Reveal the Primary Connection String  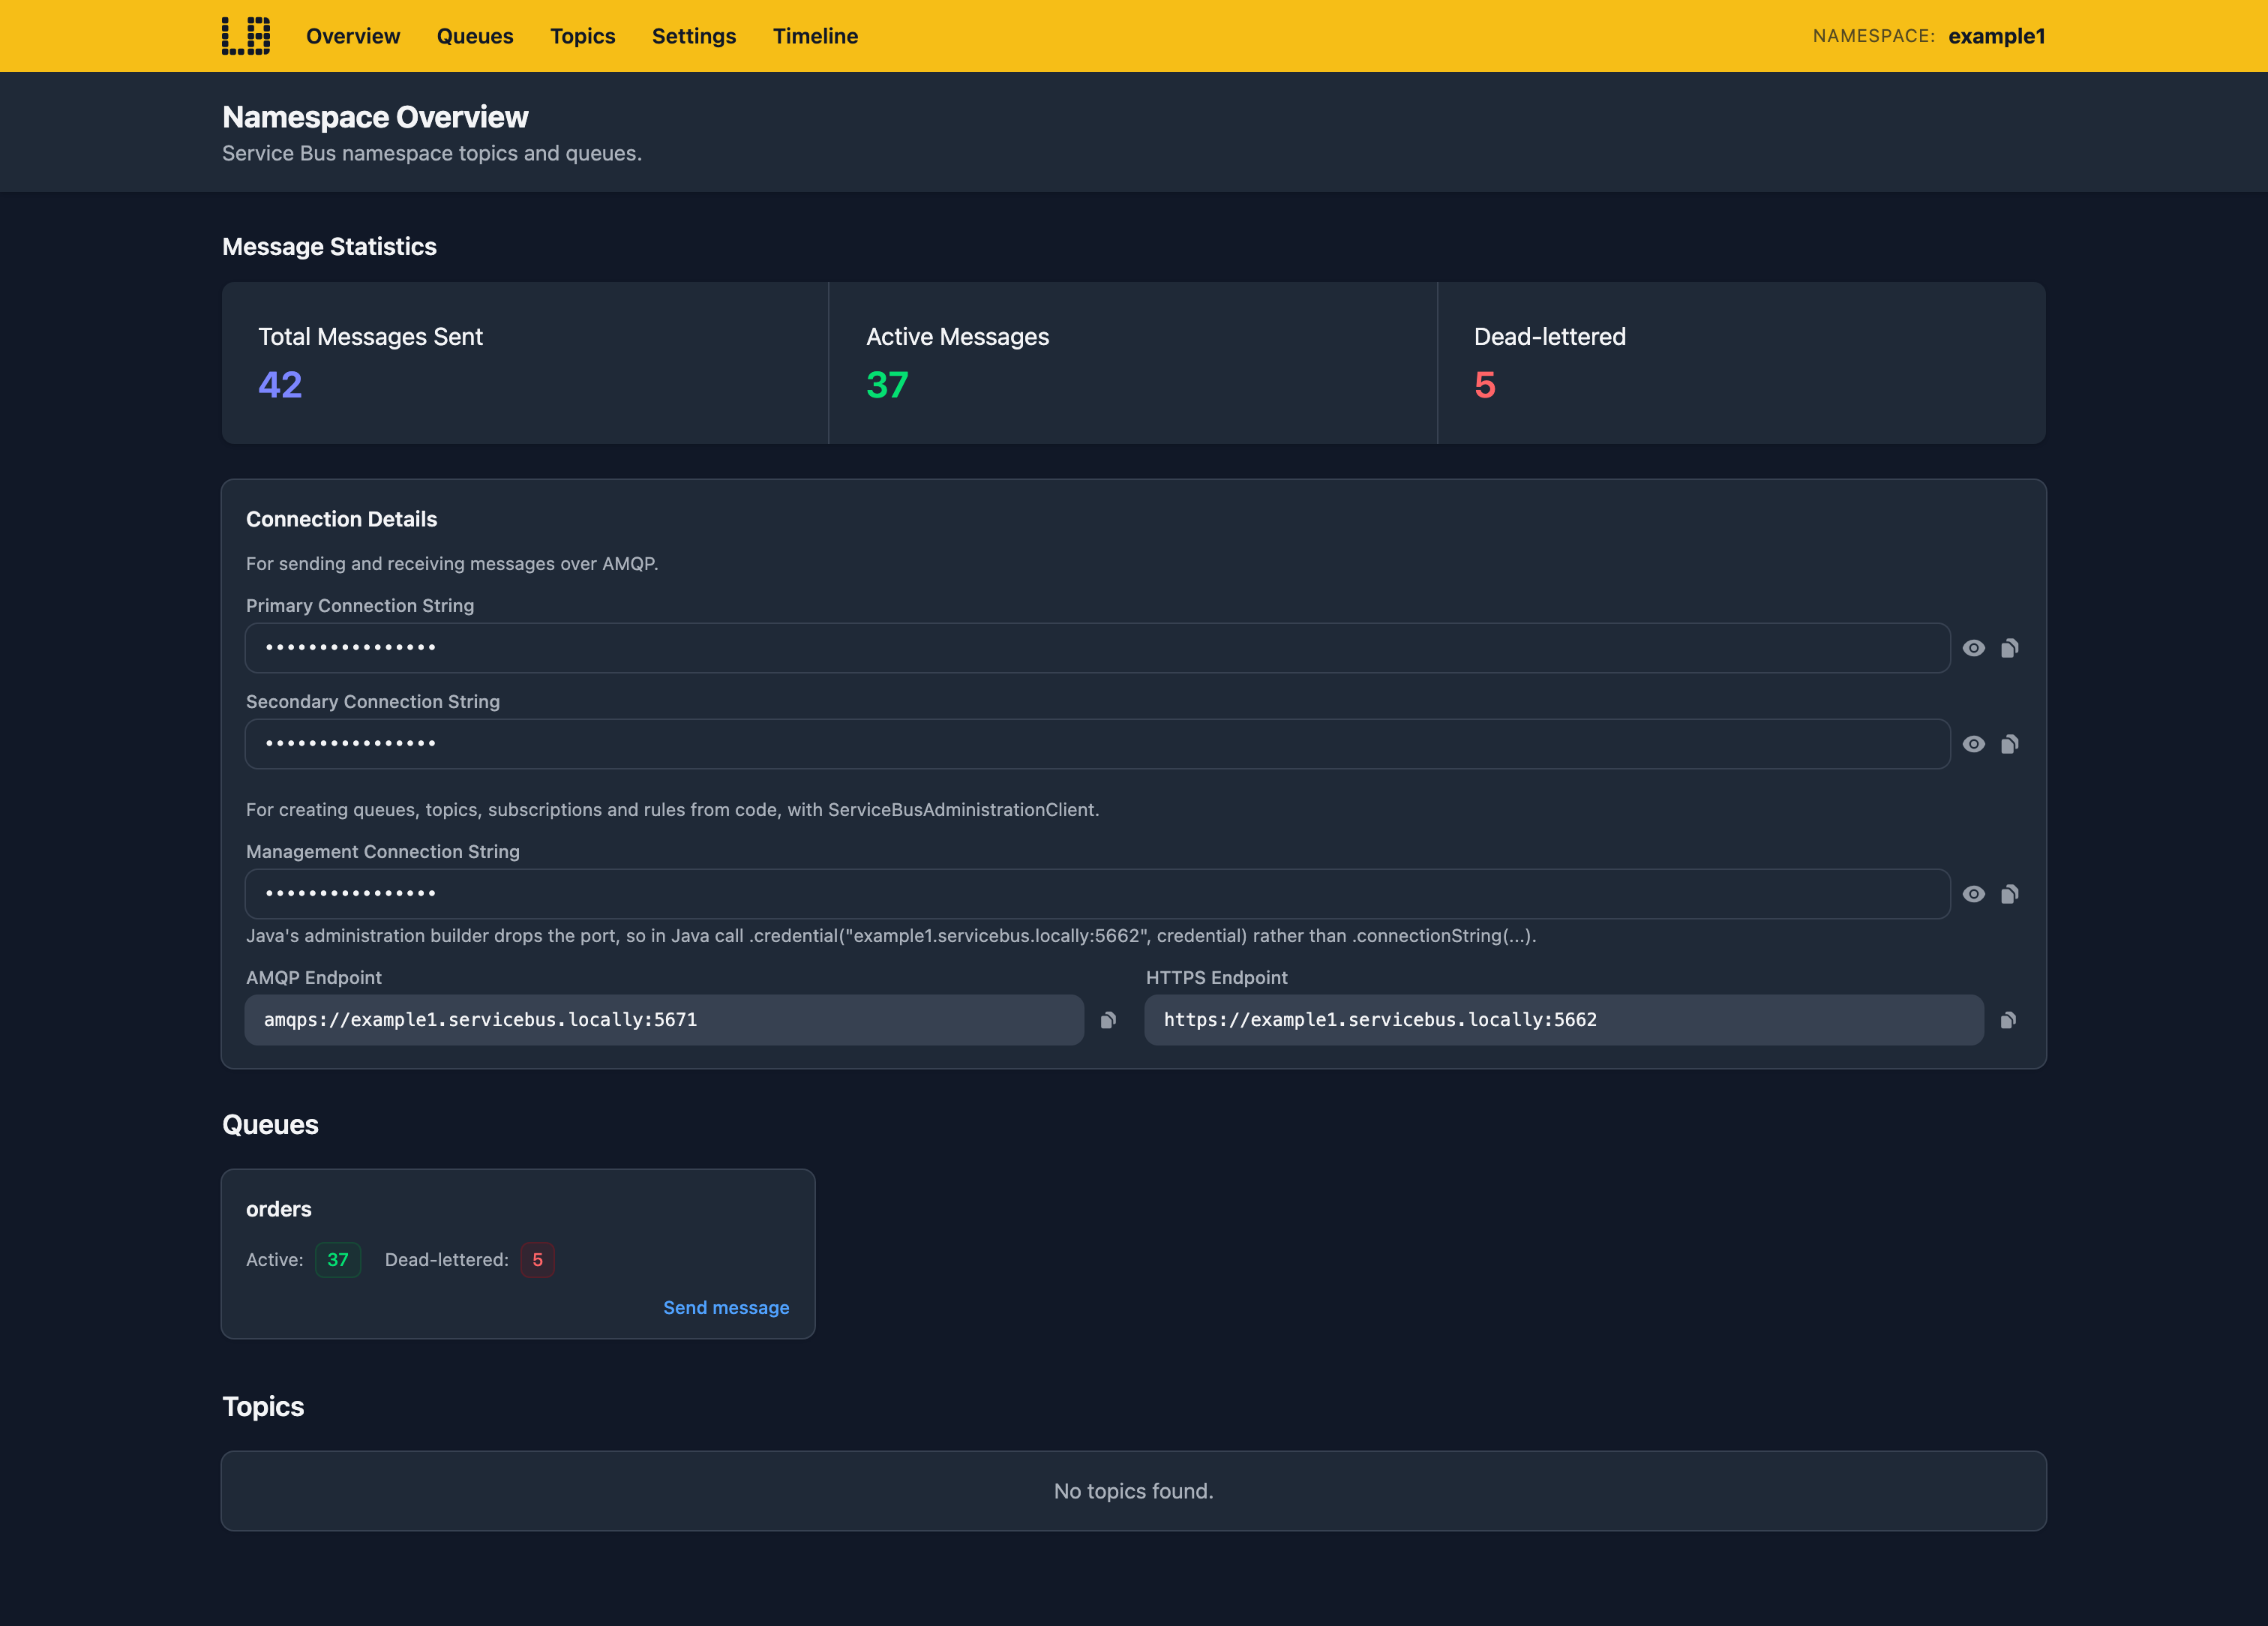click(1973, 648)
